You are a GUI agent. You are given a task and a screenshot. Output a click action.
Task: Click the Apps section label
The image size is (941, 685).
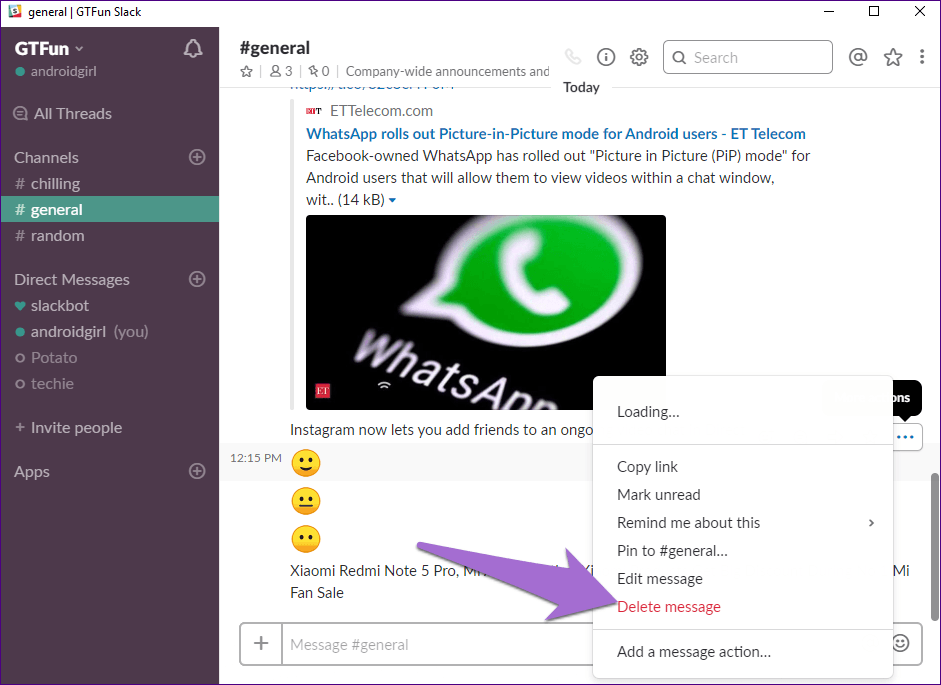coord(32,472)
